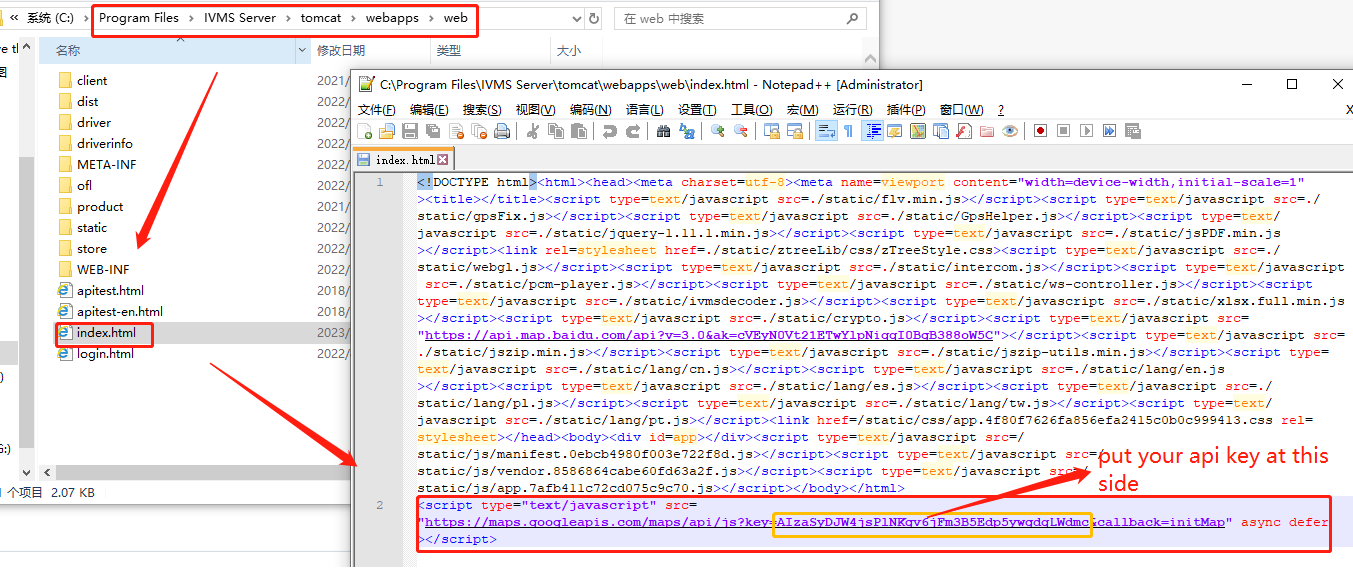The height and width of the screenshot is (570, 1353).
Task: Run macro multiple times icon
Action: click(1109, 131)
